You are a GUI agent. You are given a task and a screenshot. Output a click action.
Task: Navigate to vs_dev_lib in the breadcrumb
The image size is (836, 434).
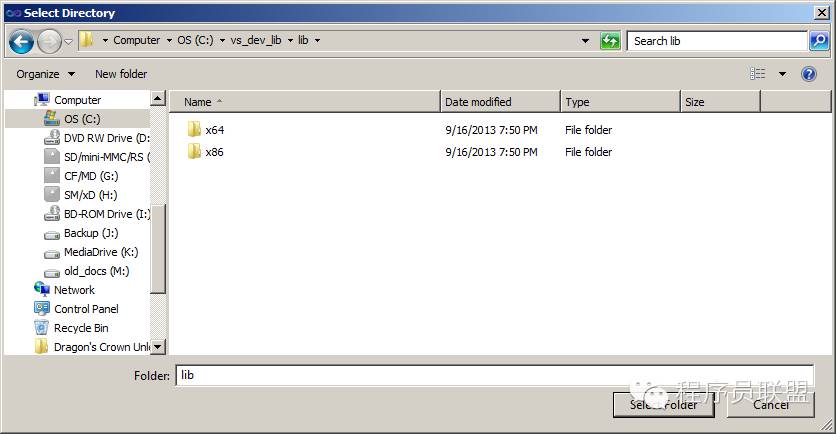tap(256, 40)
